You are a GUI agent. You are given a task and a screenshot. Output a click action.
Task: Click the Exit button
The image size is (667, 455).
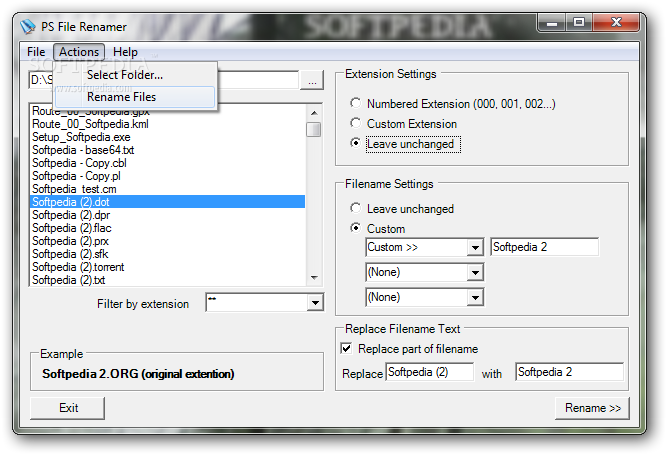[x=68, y=408]
